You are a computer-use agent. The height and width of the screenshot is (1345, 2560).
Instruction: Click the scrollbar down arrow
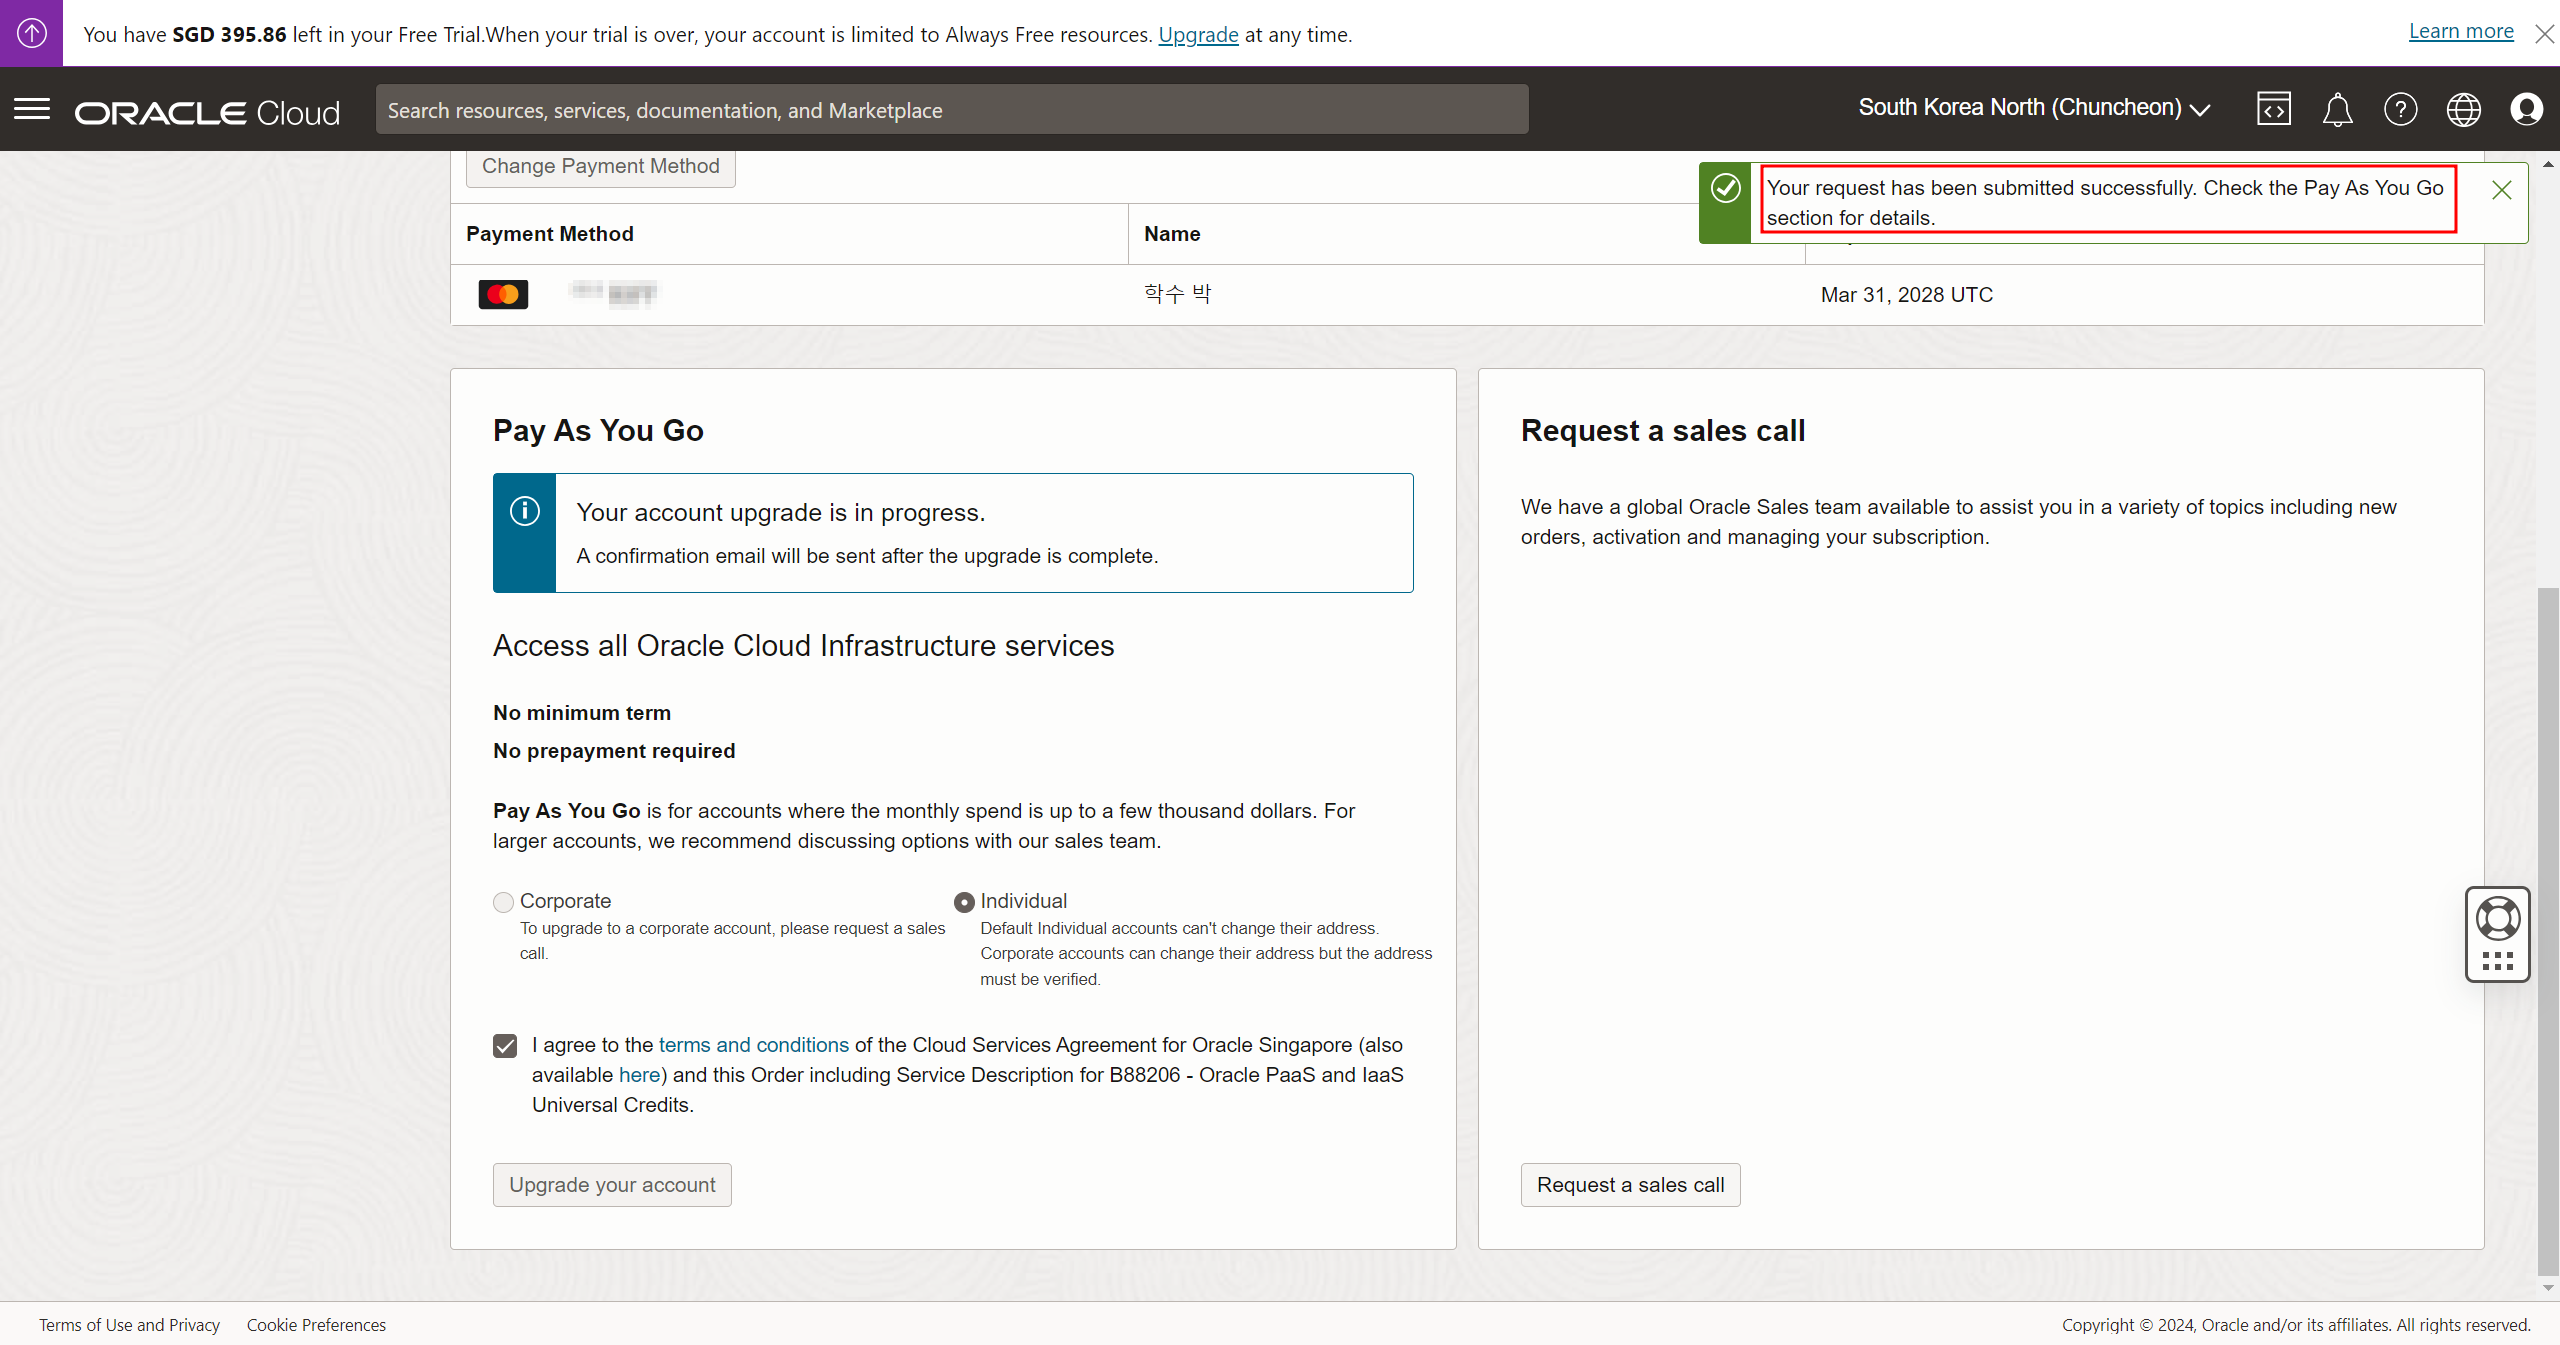tap(2548, 1288)
